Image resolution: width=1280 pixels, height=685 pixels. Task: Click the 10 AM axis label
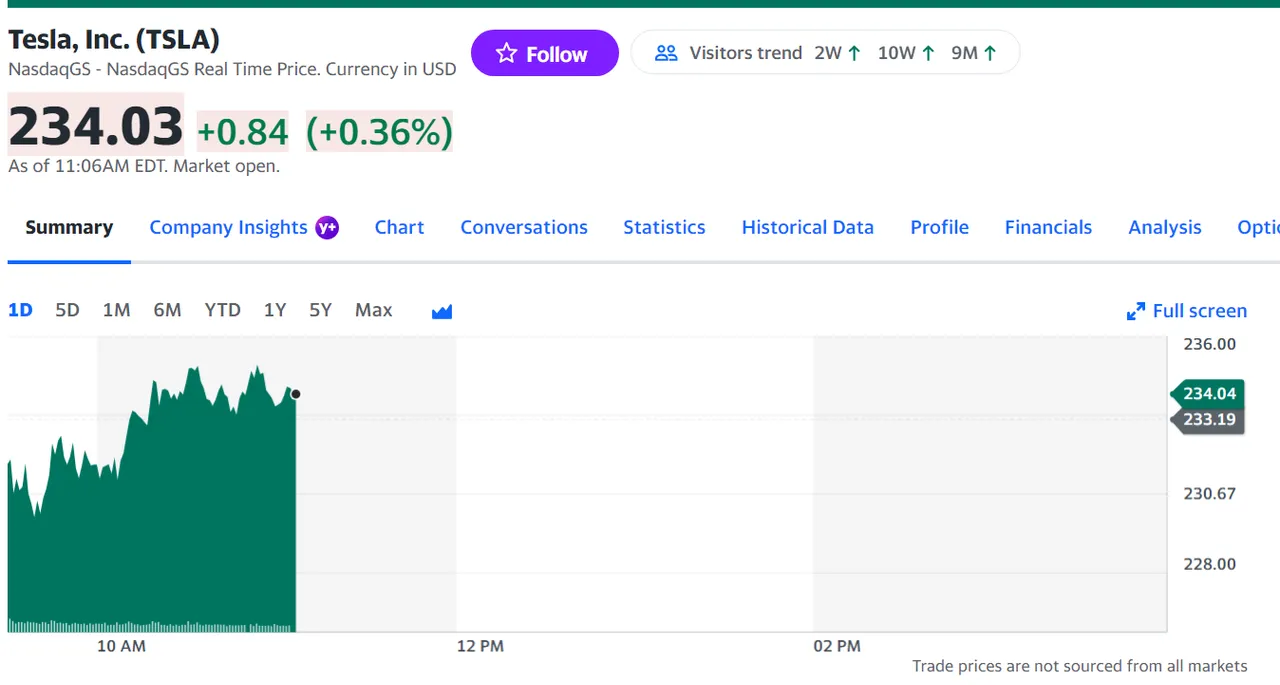121,646
